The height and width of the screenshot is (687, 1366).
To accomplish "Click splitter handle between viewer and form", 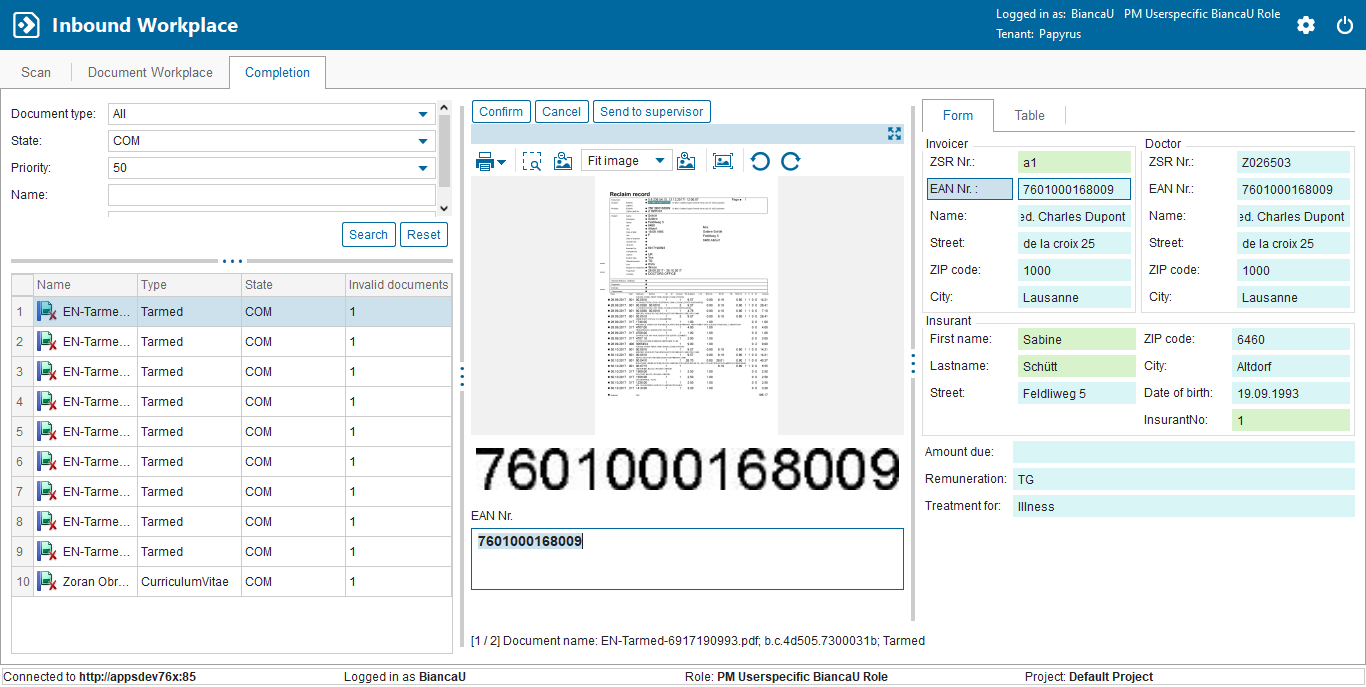I will coord(913,364).
